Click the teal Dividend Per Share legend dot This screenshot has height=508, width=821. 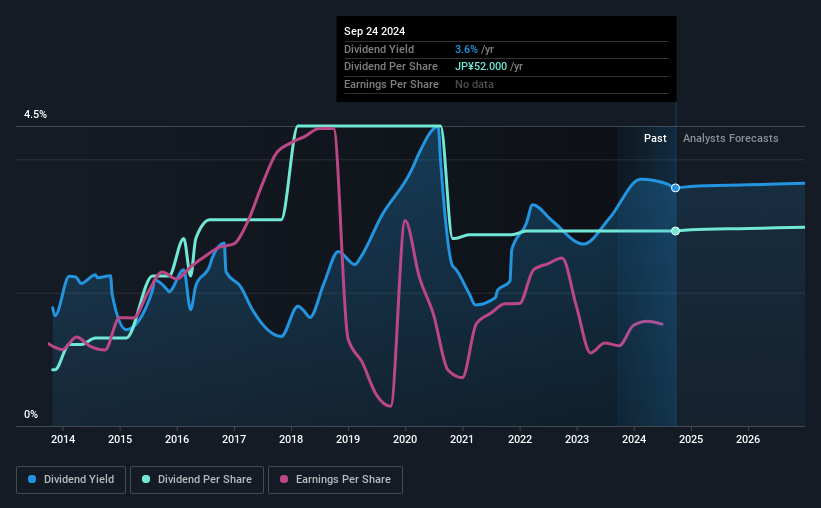(x=146, y=479)
